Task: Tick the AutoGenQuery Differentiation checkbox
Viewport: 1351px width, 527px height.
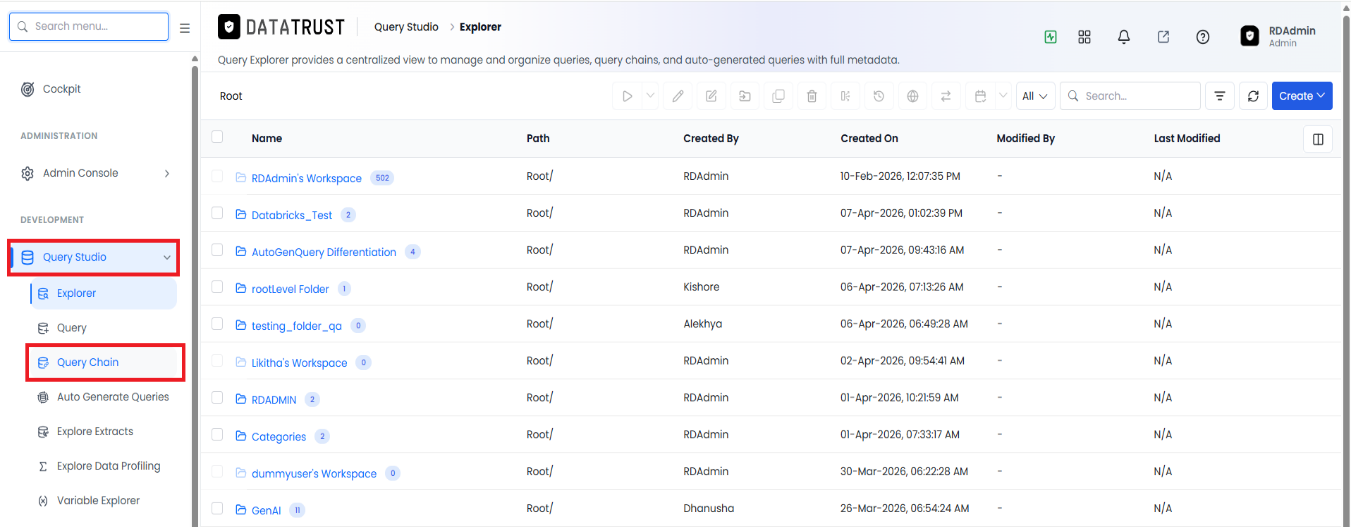Action: (217, 250)
